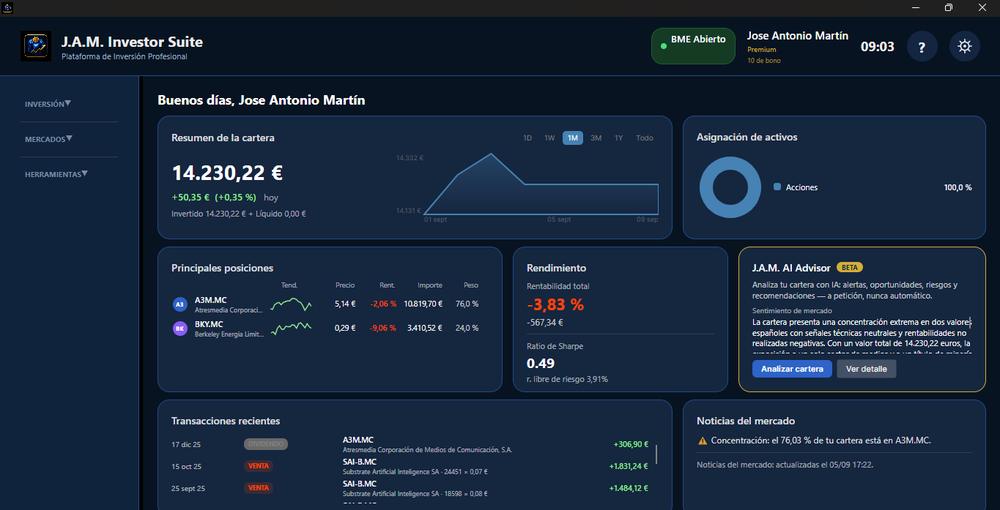This screenshot has width=1000, height=510.
Task: Select the 1W chart range
Action: [549, 138]
